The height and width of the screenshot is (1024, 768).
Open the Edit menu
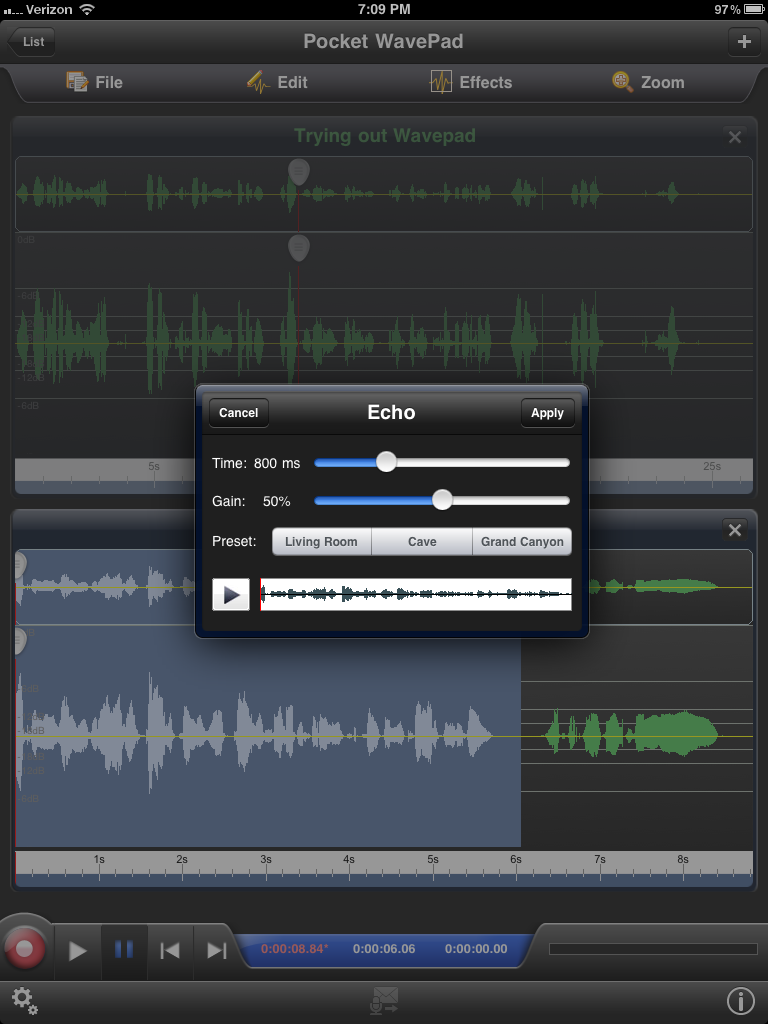point(277,82)
